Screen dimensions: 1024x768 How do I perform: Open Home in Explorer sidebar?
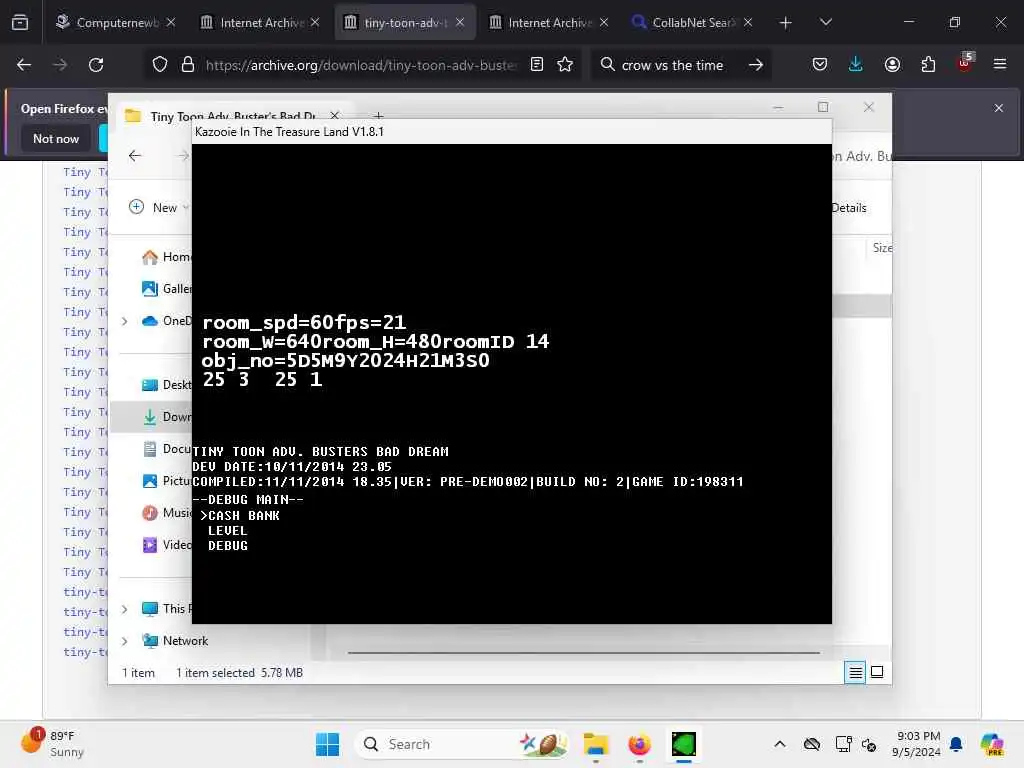coord(167,257)
